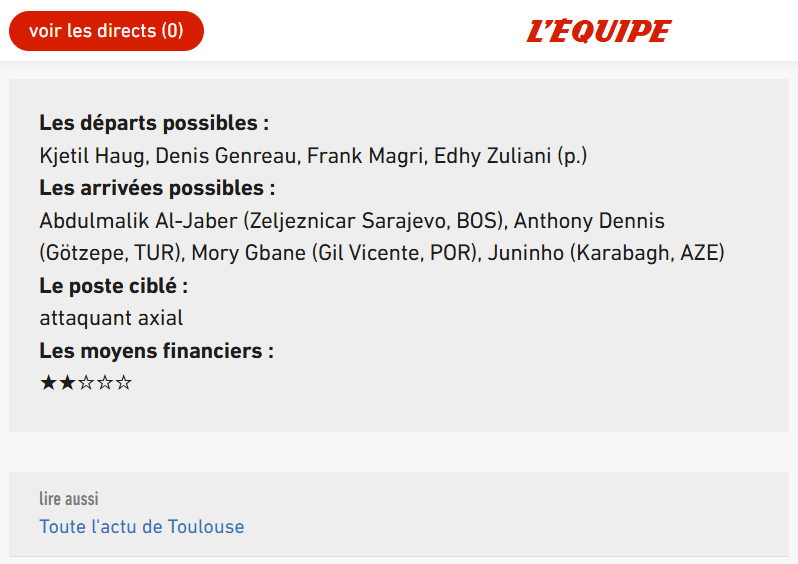Click the 'voir les directs (0)' button
Screen dimensions: 798x564
(106, 31)
